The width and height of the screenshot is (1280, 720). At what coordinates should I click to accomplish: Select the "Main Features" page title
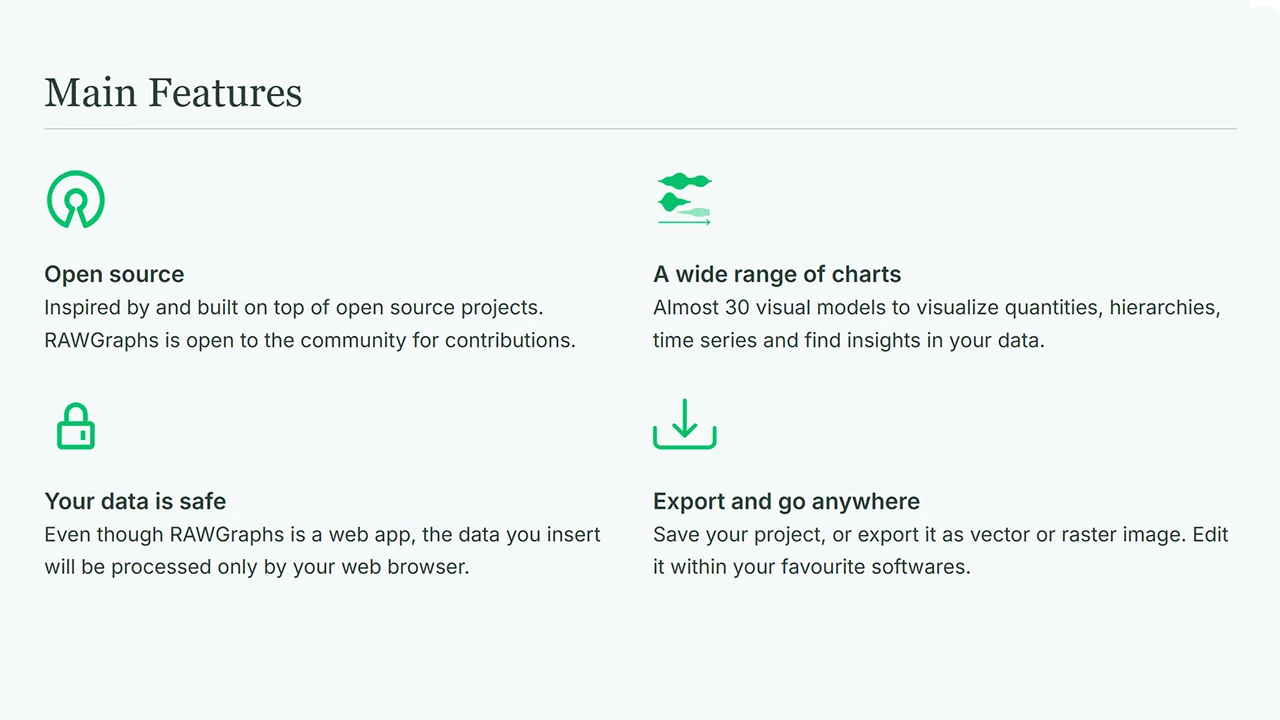[173, 93]
